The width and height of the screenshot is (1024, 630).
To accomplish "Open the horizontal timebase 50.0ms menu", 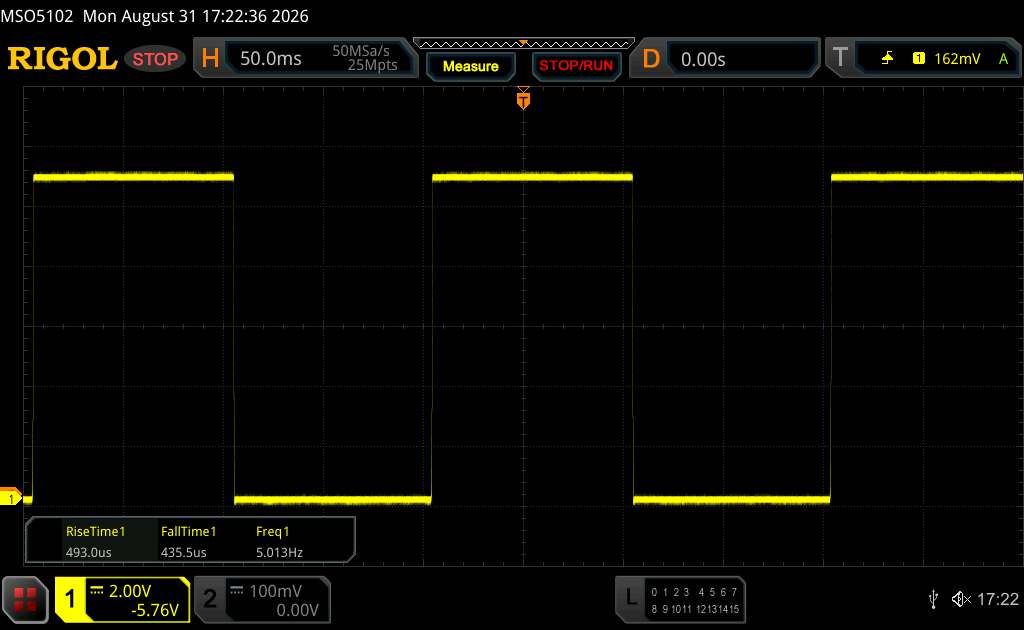I will tap(305, 58).
